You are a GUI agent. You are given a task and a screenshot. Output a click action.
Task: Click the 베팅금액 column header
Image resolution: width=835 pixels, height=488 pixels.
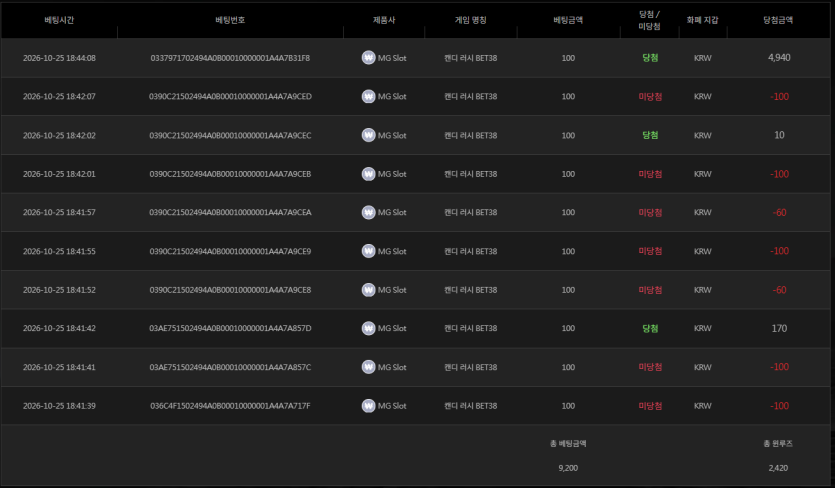[x=568, y=20]
